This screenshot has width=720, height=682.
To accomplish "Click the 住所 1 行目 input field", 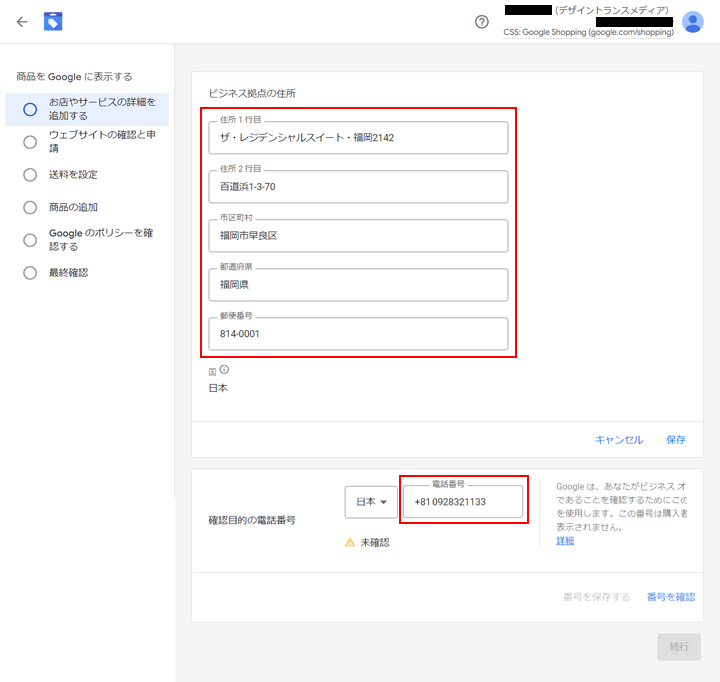I will [358, 138].
